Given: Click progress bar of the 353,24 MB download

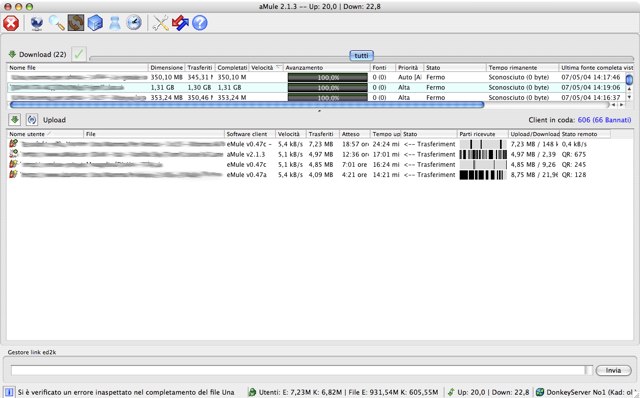Looking at the screenshot, I should pyautogui.click(x=327, y=98).
